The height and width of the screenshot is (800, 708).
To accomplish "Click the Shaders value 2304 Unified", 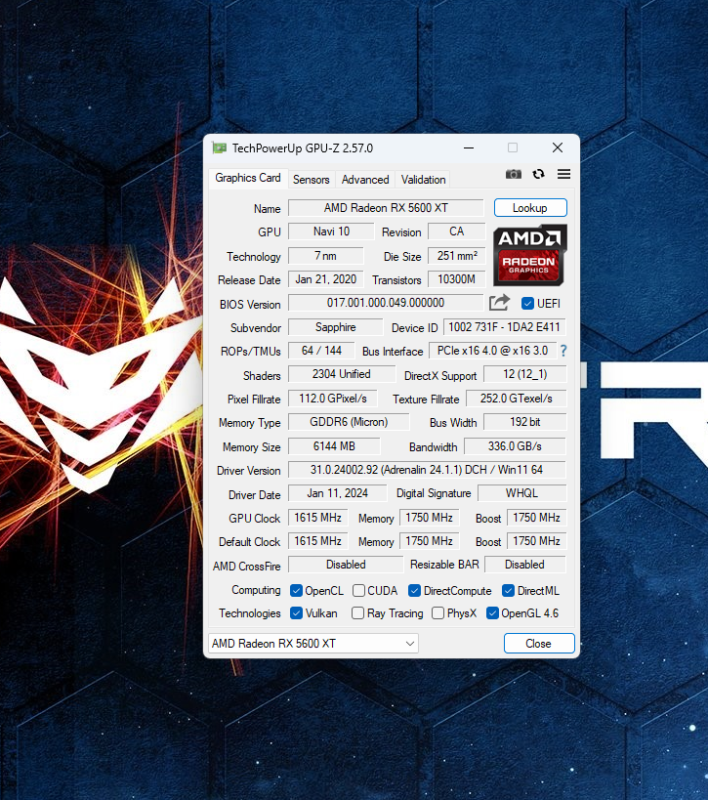I will click(x=341, y=374).
